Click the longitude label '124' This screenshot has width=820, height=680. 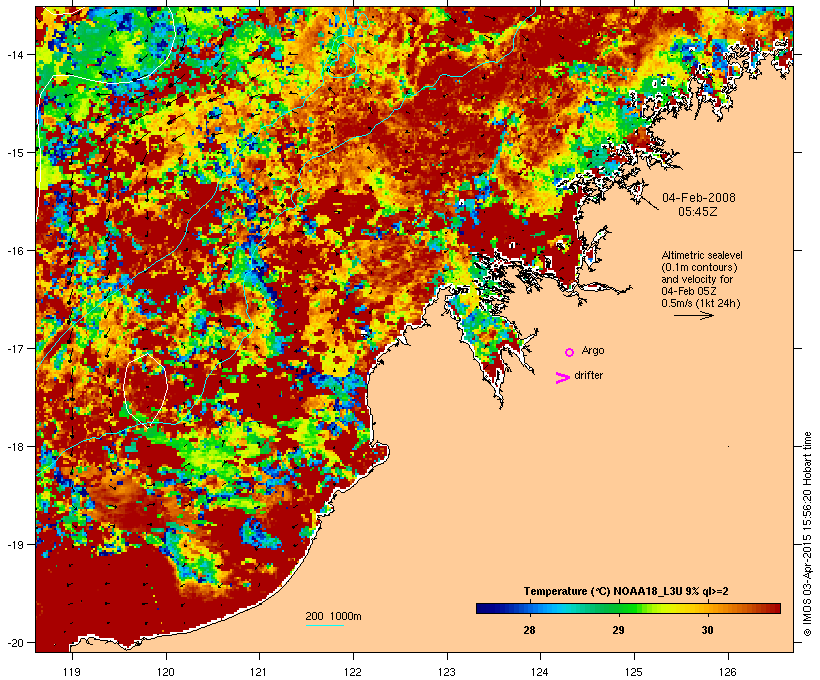[541, 672]
